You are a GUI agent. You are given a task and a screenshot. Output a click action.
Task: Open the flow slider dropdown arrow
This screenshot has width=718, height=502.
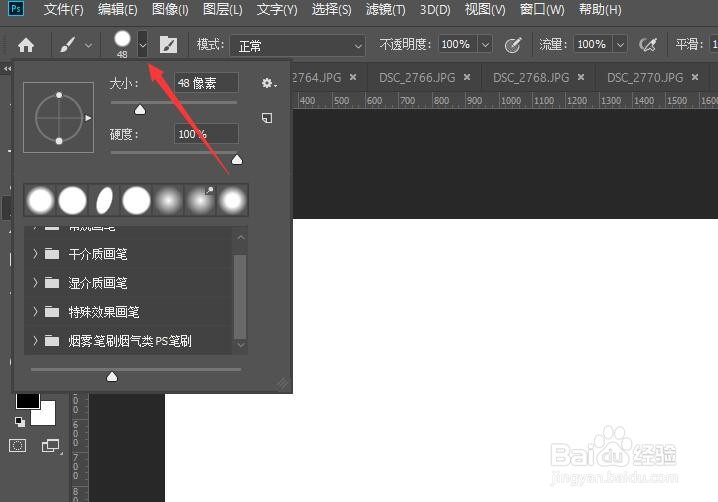point(620,44)
